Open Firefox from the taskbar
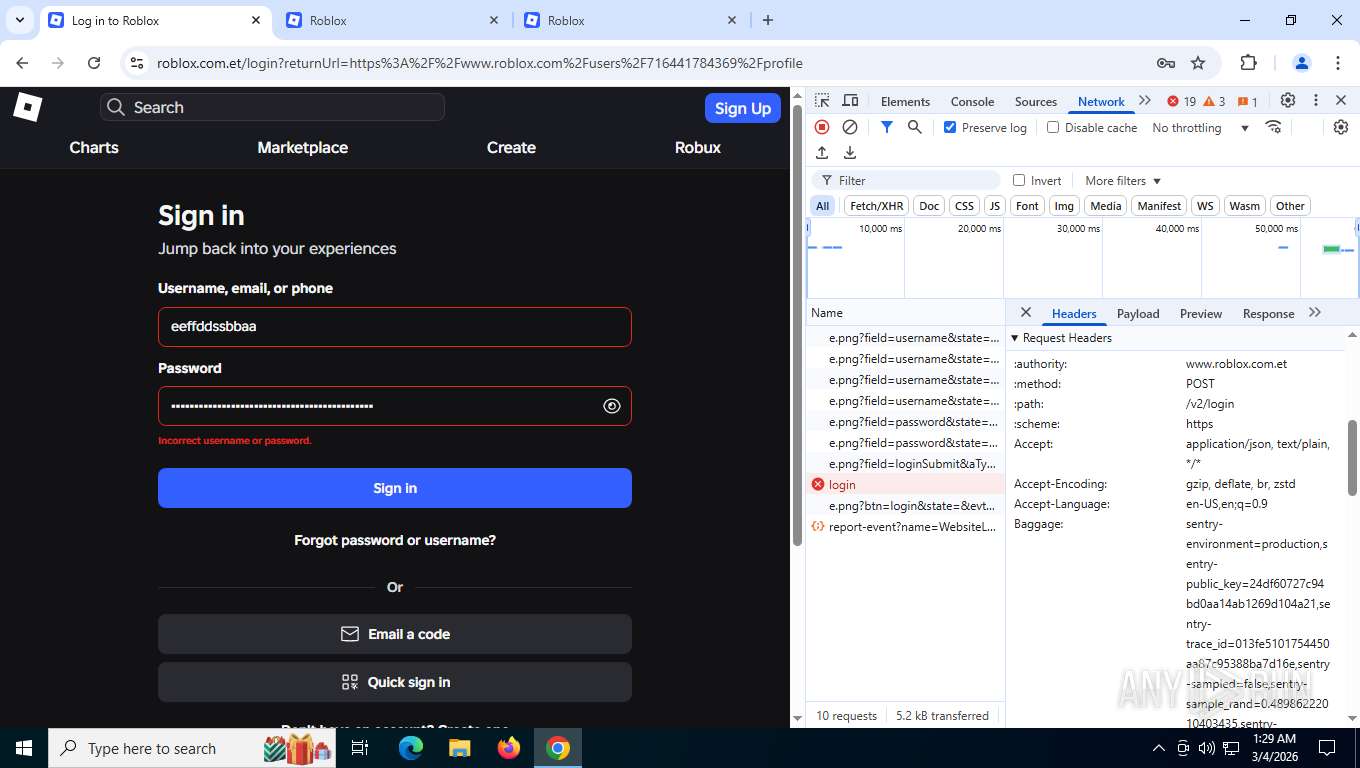 [x=509, y=748]
